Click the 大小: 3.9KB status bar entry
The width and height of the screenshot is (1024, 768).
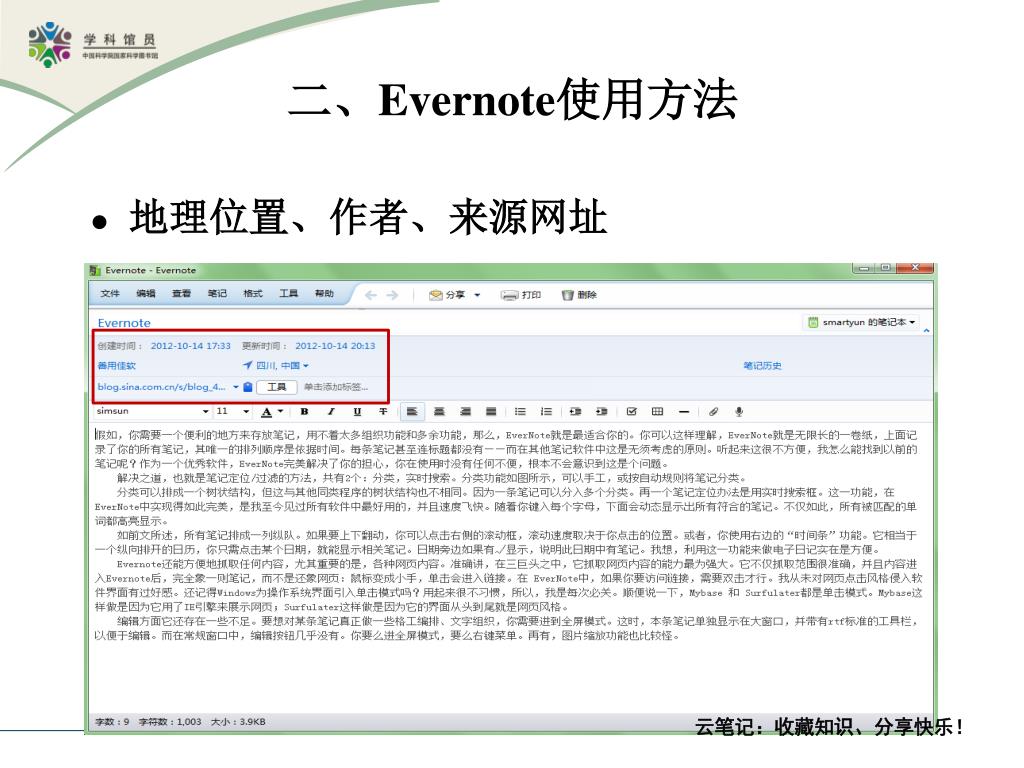tap(238, 722)
